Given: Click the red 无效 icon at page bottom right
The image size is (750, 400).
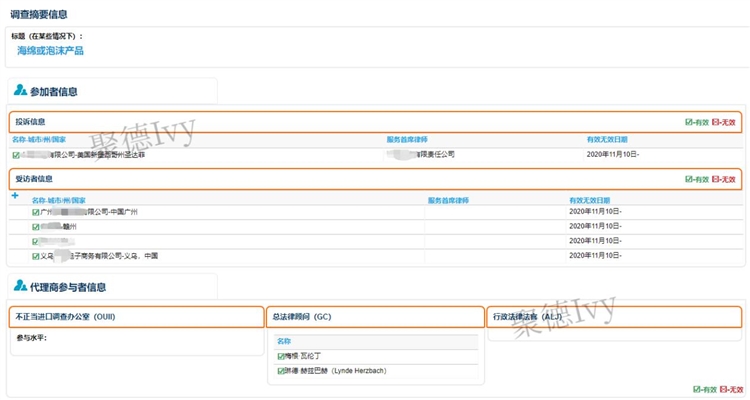Looking at the screenshot, I should coord(724,389).
